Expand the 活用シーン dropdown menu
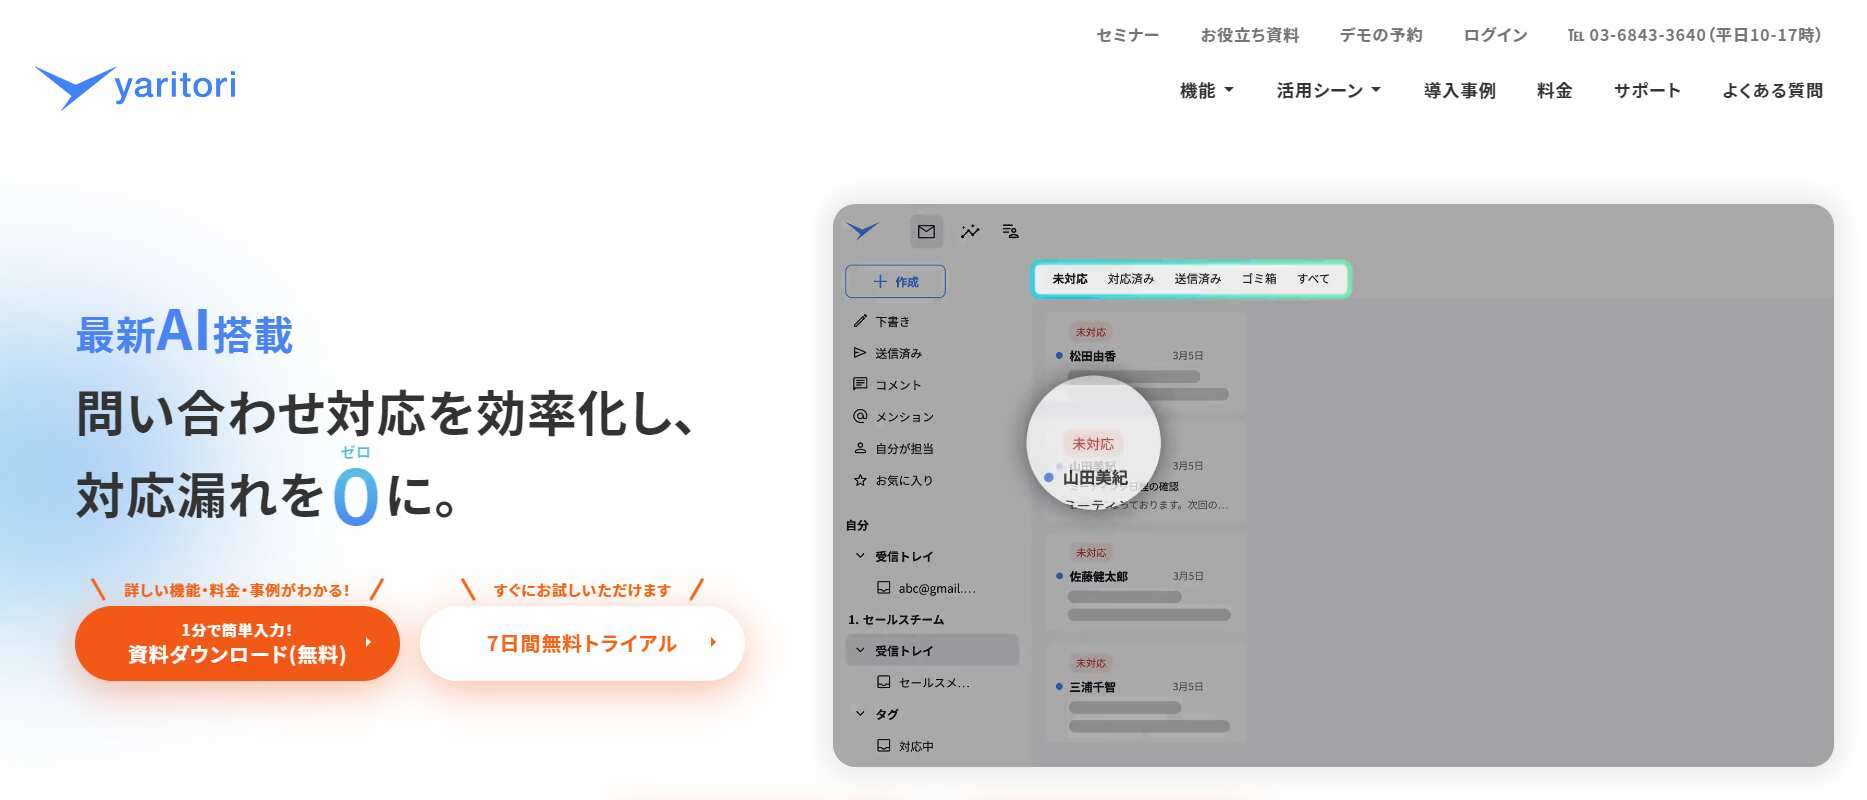 click(1329, 91)
